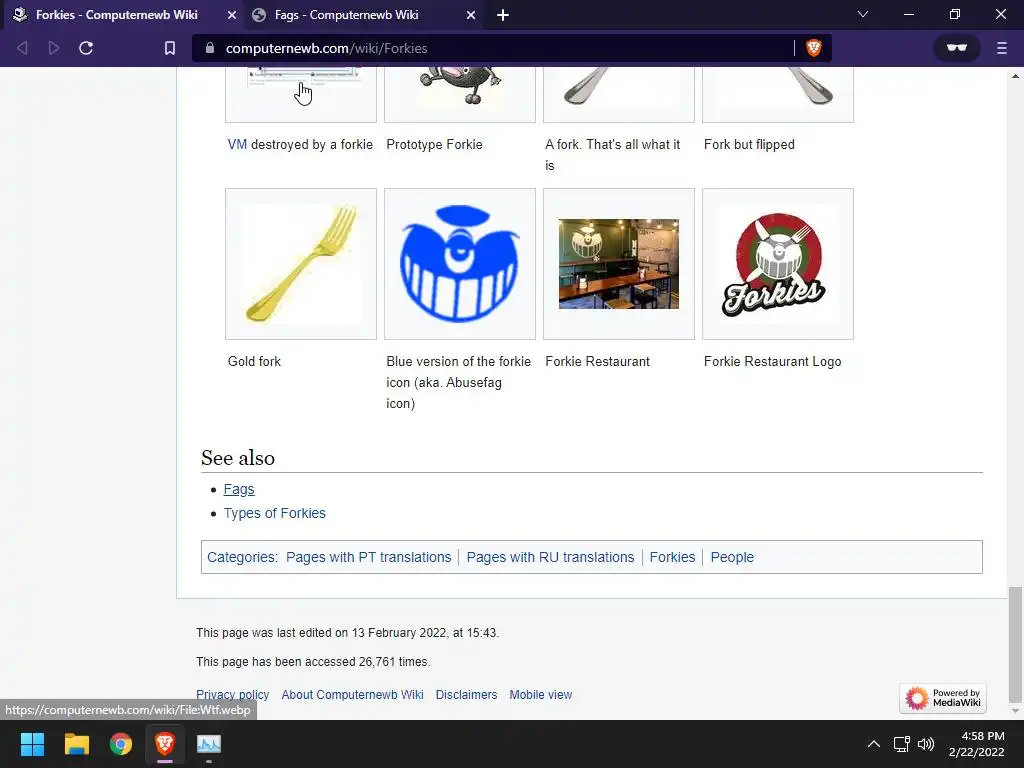Open the Forkies category link
Image resolution: width=1024 pixels, height=768 pixels.
(x=673, y=557)
